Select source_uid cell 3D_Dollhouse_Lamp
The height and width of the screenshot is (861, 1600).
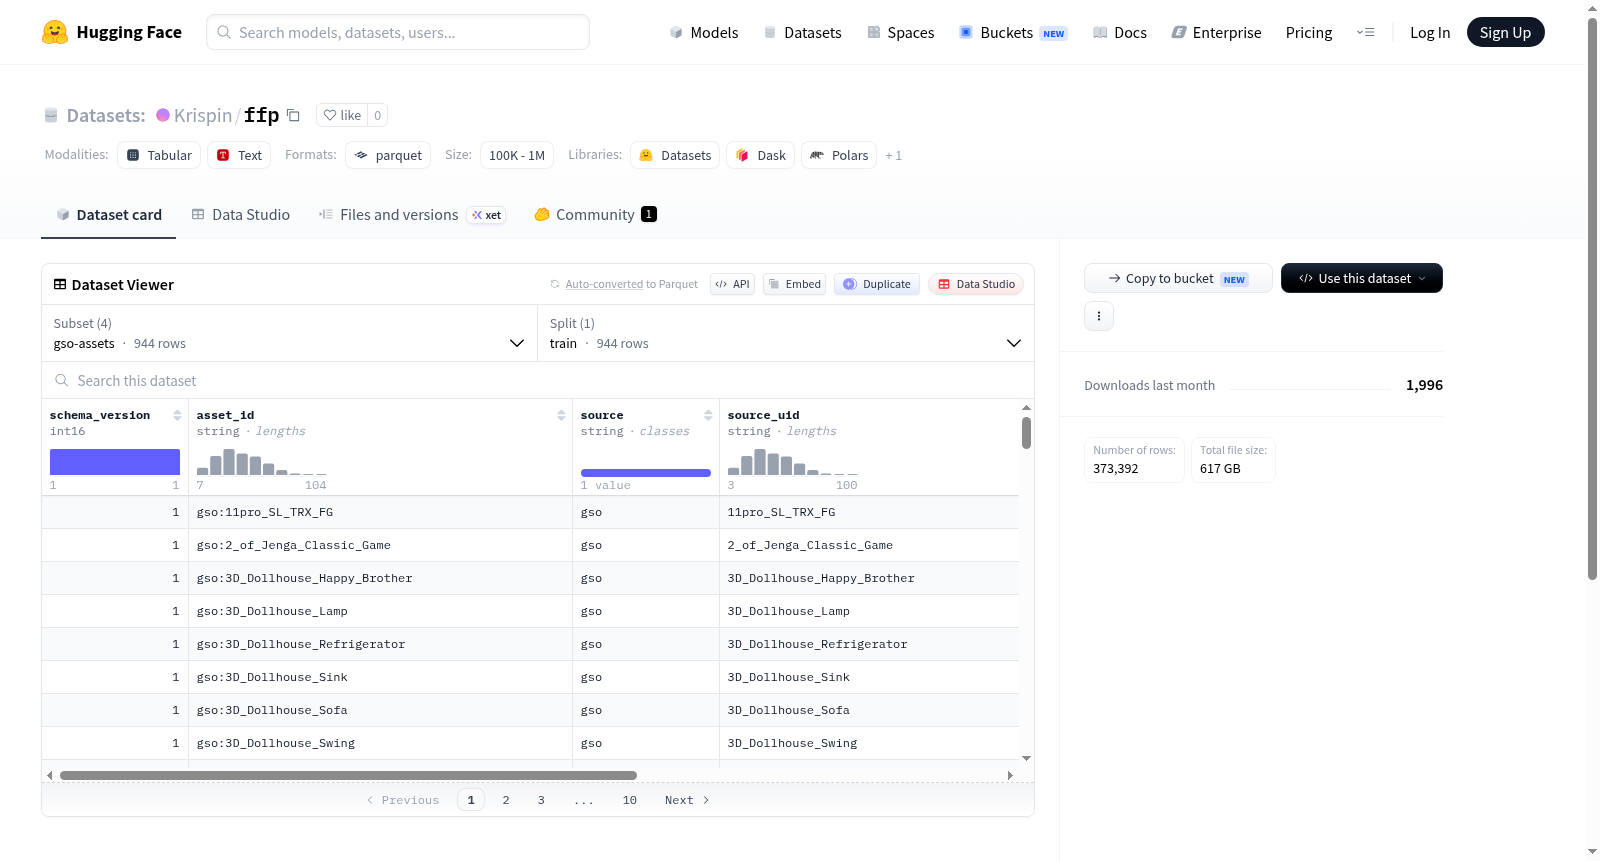(869, 611)
